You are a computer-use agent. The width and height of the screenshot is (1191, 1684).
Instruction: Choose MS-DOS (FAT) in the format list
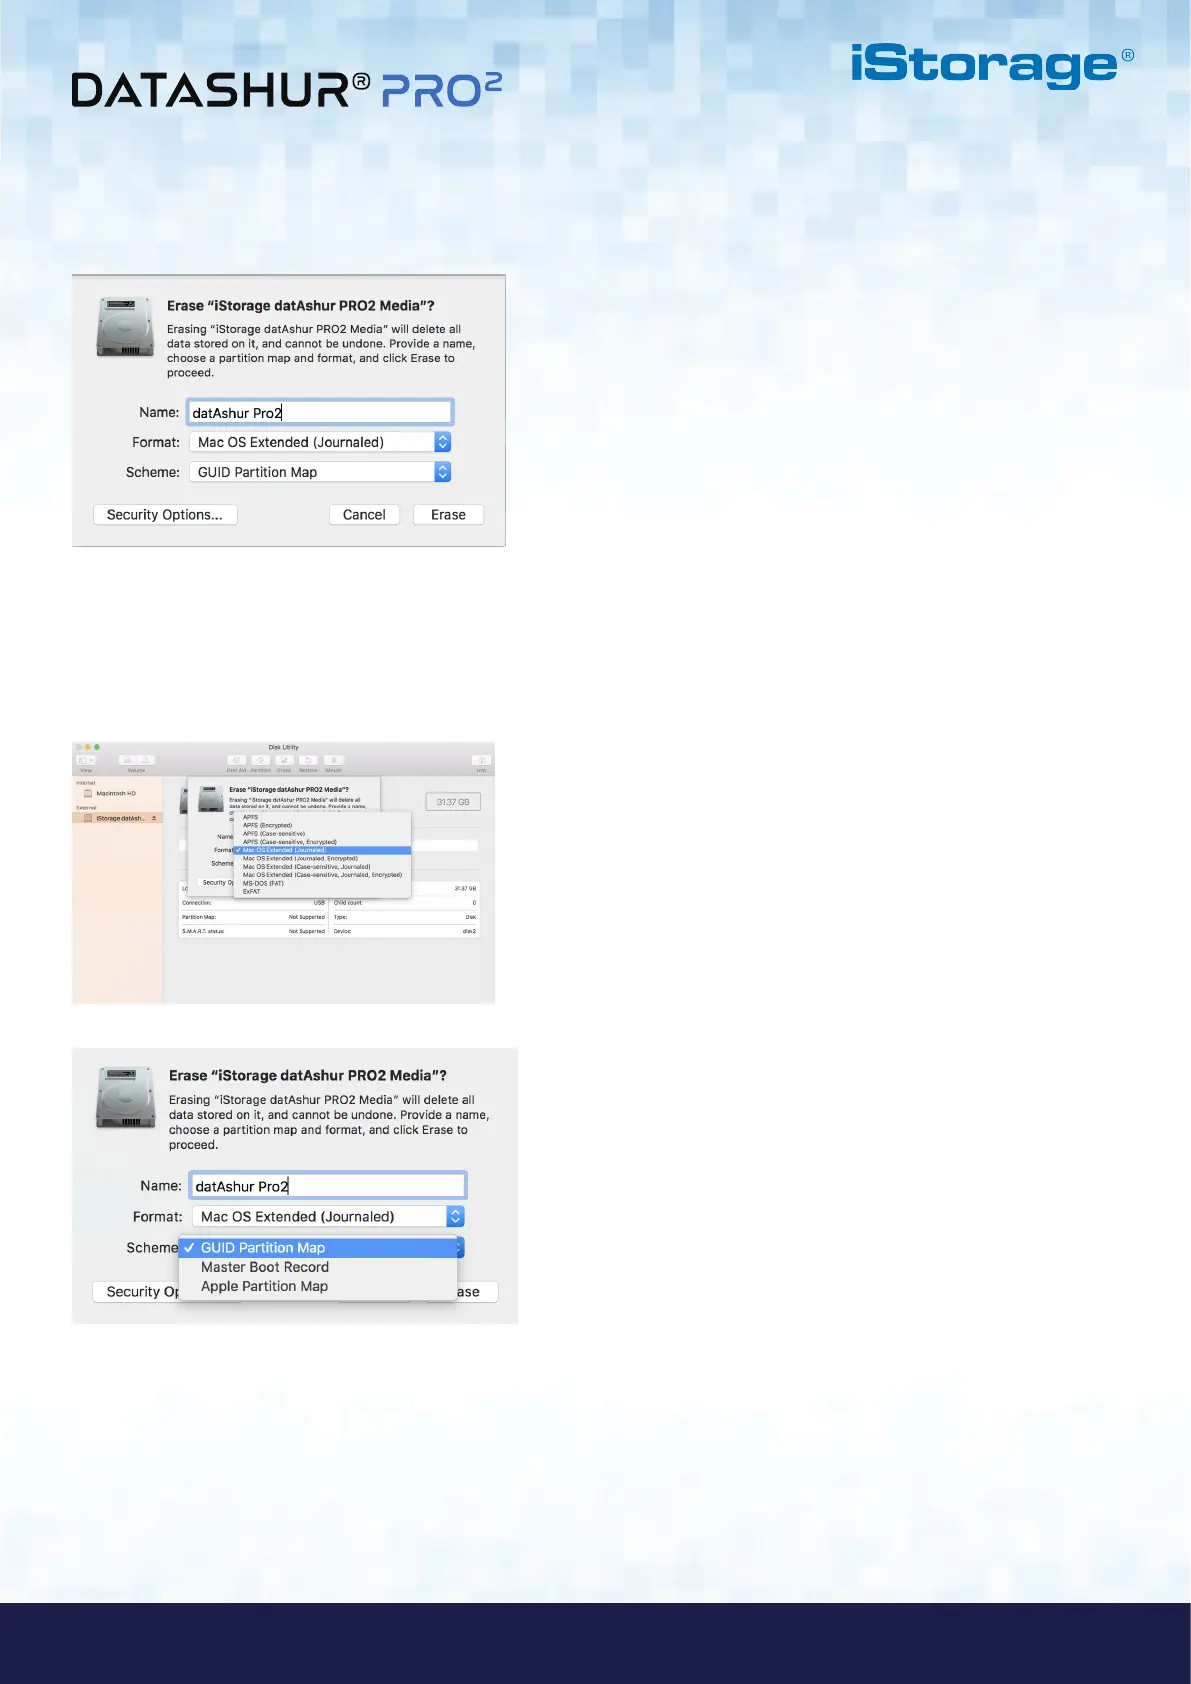(x=322, y=883)
